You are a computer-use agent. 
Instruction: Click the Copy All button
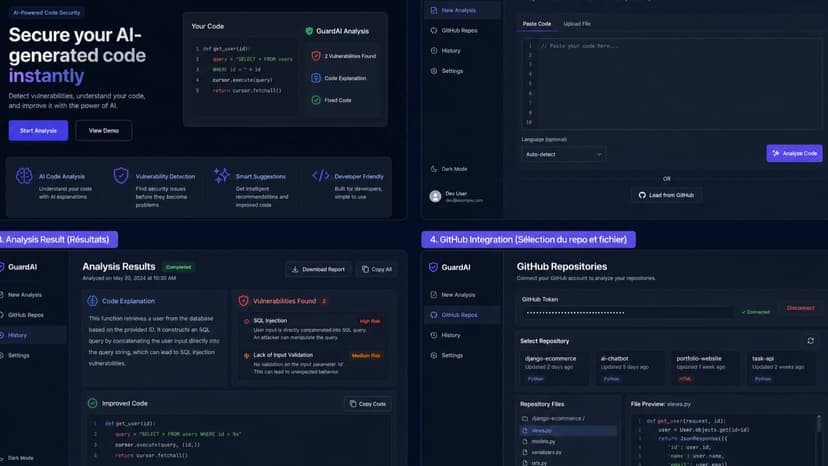(377, 269)
